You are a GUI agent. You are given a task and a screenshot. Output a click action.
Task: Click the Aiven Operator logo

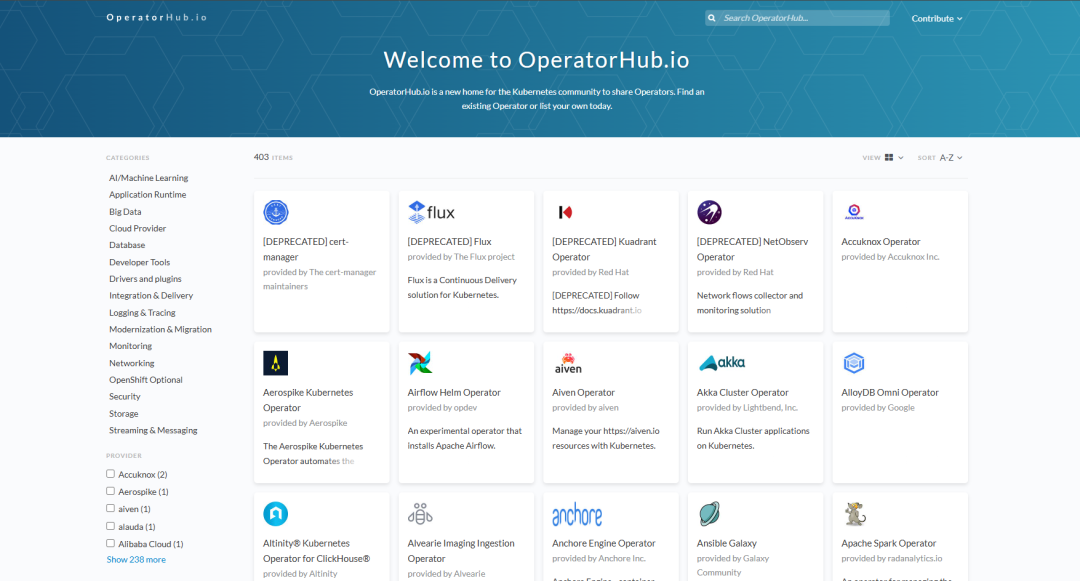(x=568, y=363)
